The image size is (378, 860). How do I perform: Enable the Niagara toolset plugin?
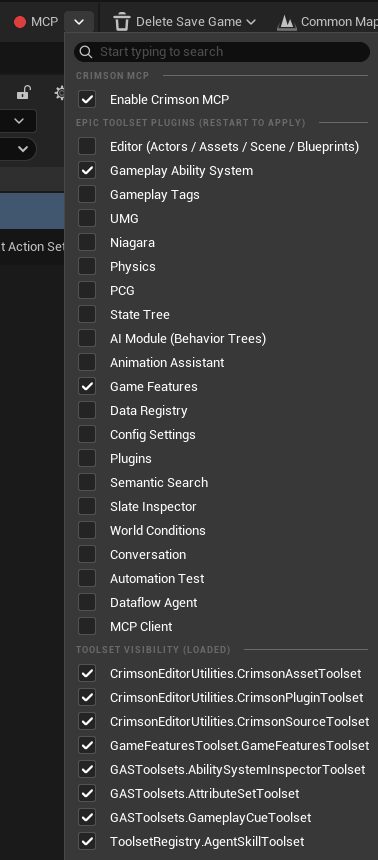point(87,242)
